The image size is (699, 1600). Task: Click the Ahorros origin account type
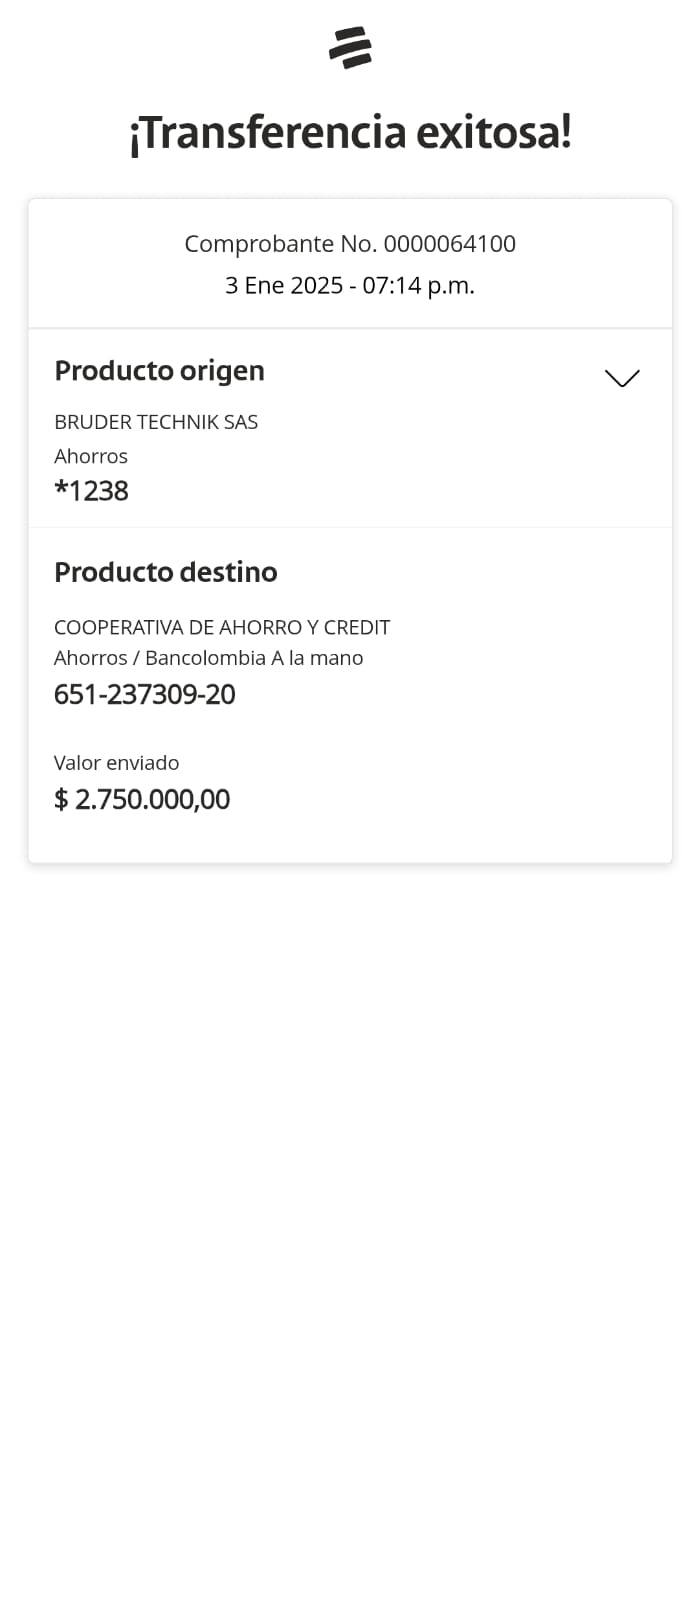[x=91, y=456]
